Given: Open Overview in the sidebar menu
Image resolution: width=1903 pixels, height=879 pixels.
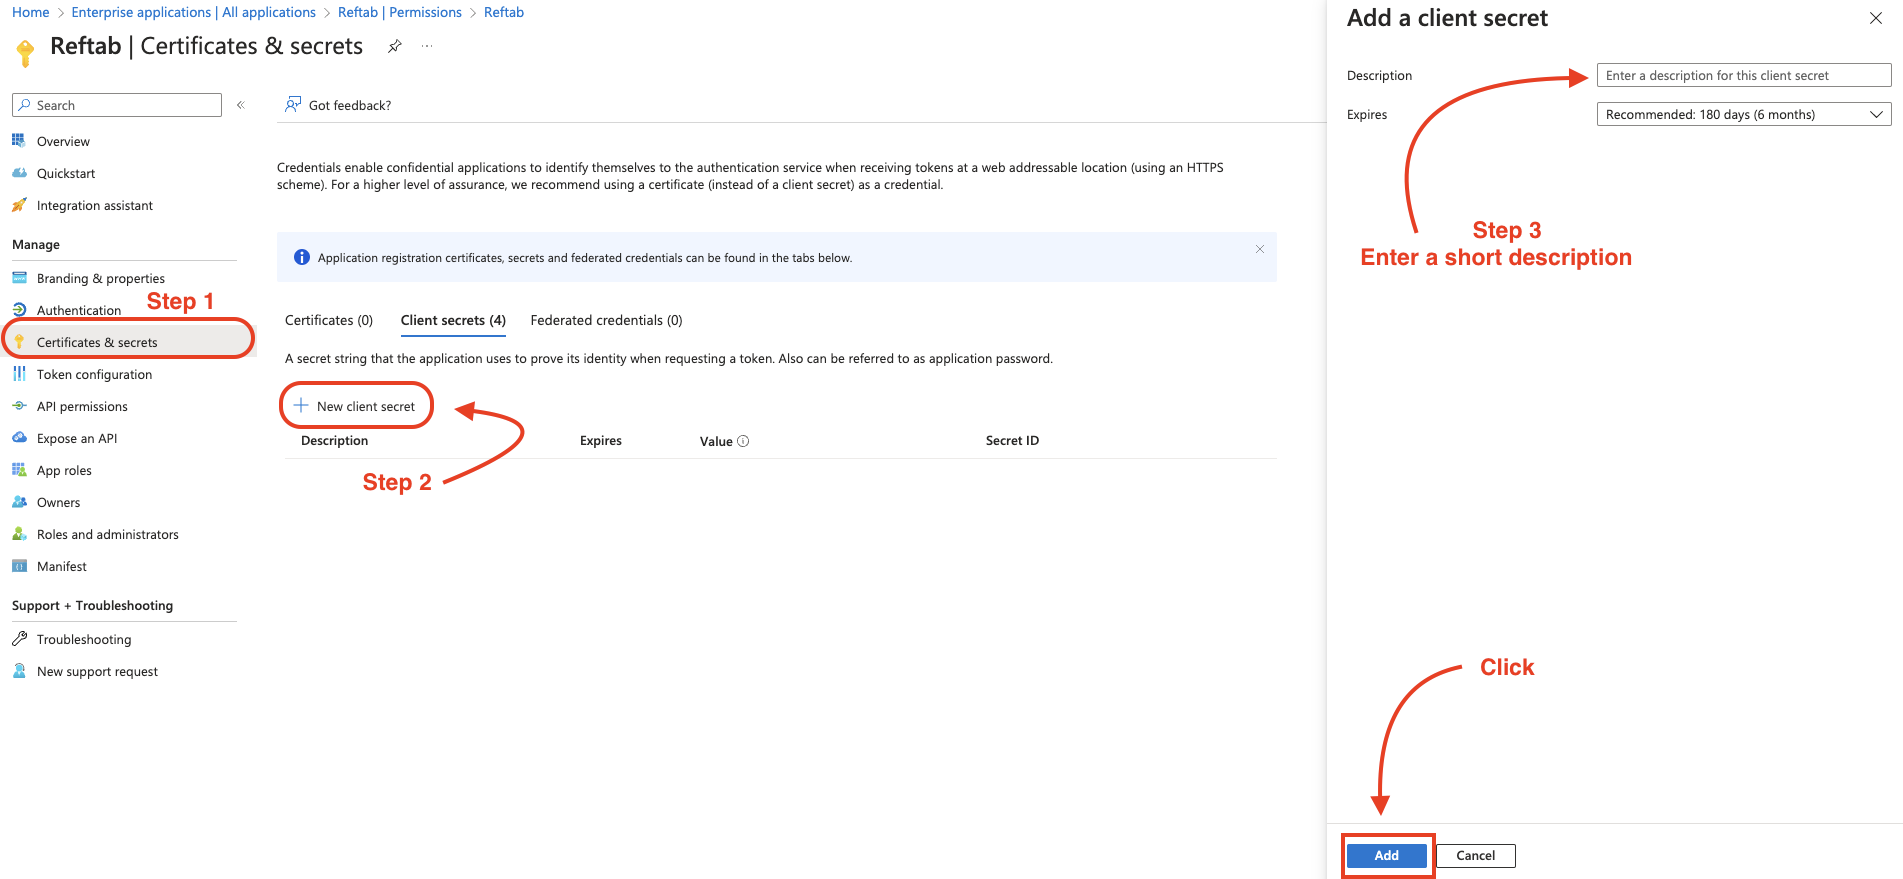Looking at the screenshot, I should pyautogui.click(x=63, y=141).
